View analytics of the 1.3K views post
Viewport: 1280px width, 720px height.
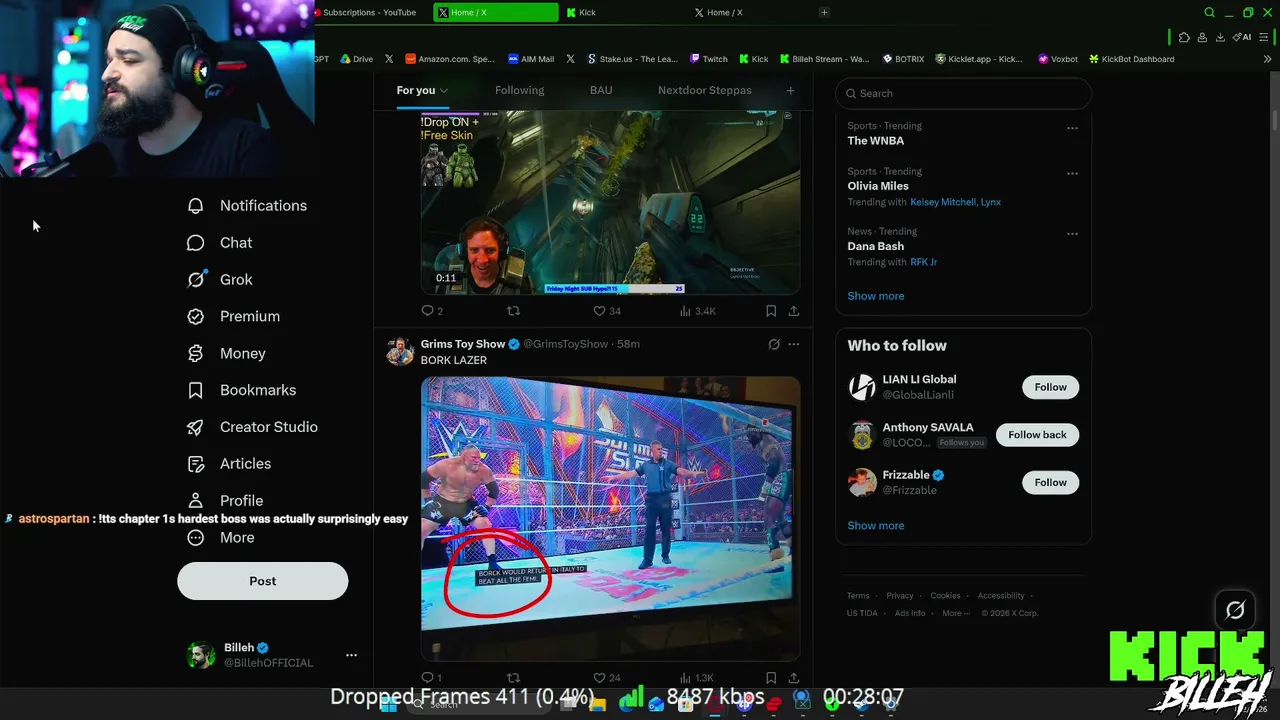pyautogui.click(x=697, y=678)
